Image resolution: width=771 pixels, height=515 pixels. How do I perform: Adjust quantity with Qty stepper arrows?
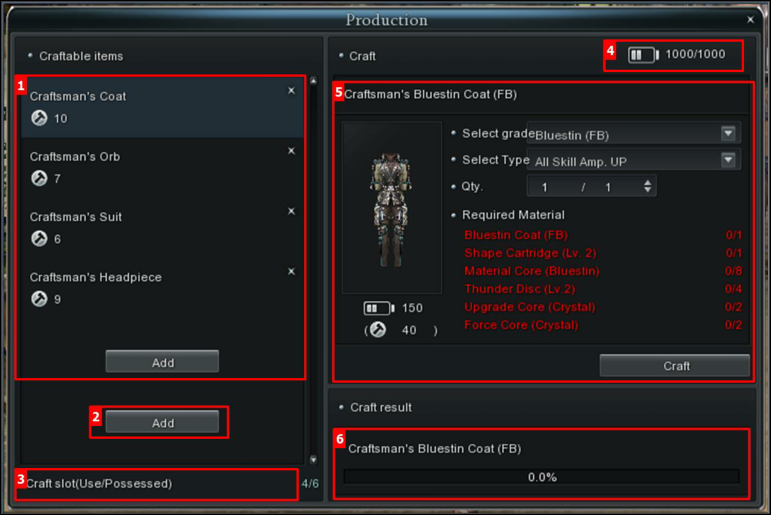[x=648, y=186]
